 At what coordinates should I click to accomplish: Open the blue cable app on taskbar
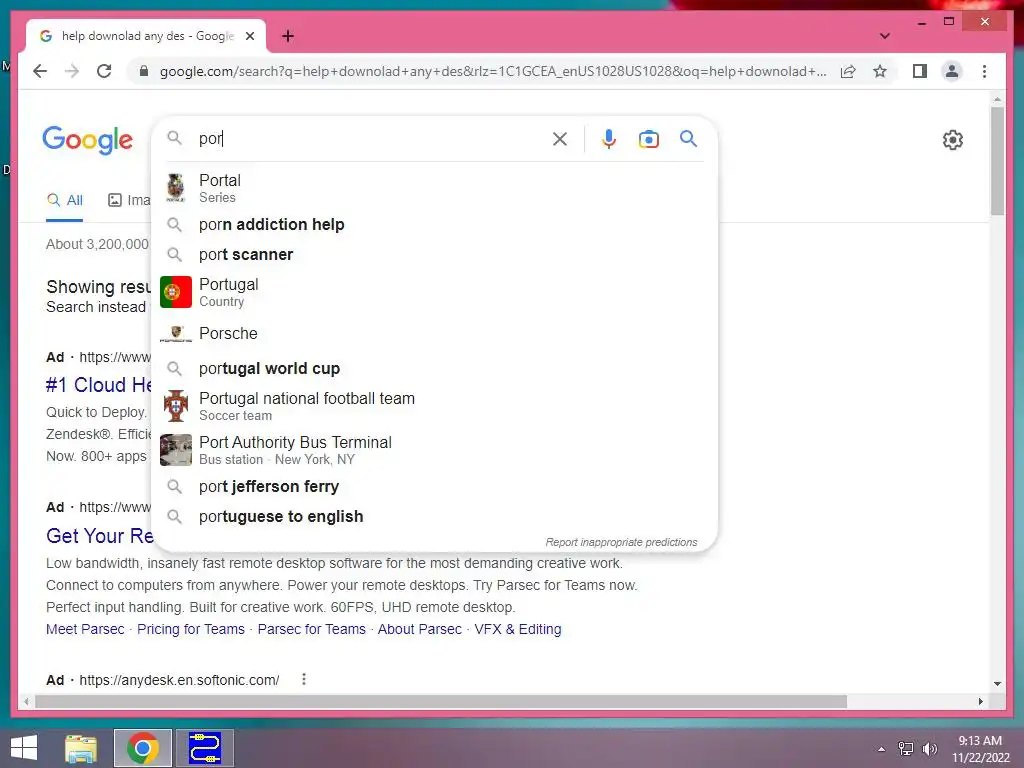pos(205,748)
